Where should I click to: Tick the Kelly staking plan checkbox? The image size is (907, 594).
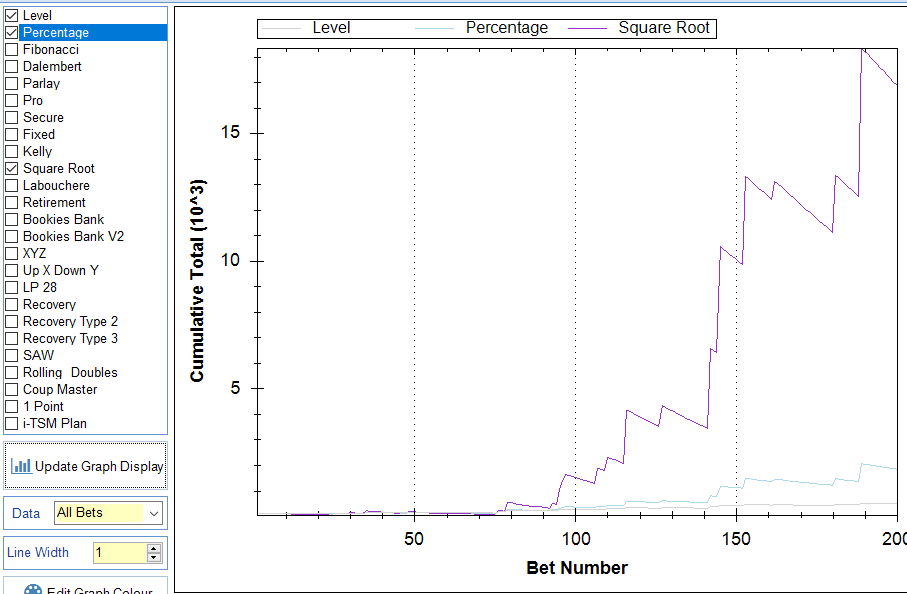pyautogui.click(x=12, y=152)
